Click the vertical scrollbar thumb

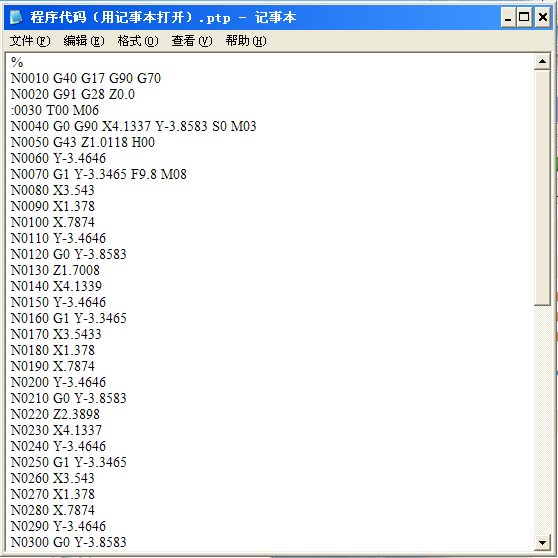(x=542, y=188)
